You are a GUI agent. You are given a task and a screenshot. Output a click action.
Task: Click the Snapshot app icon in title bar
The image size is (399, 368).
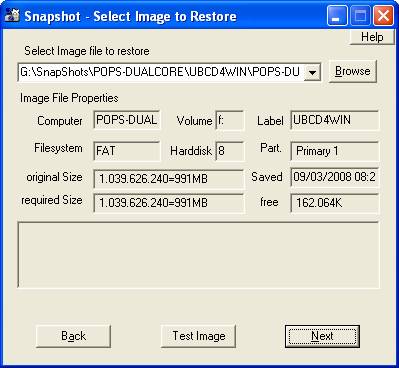pos(12,16)
